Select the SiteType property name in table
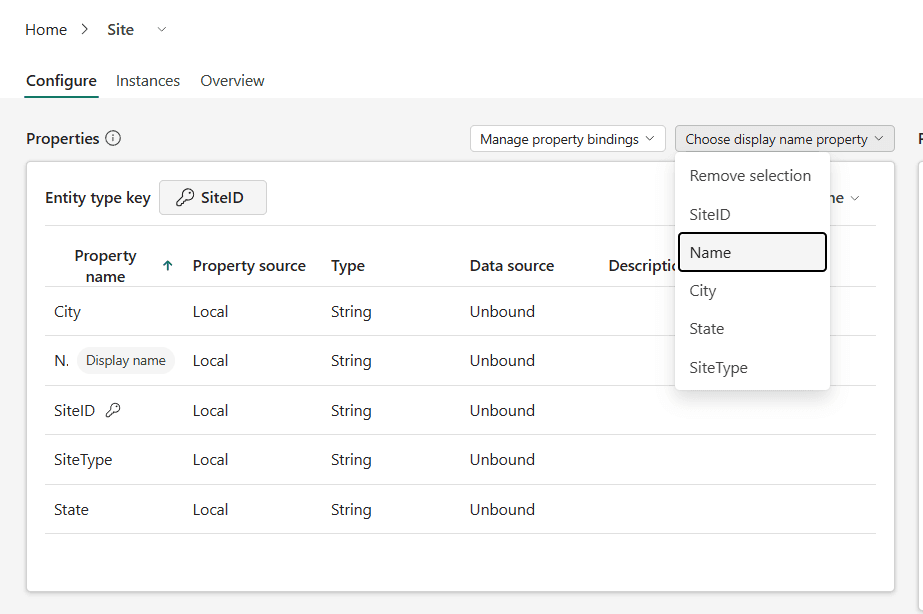This screenshot has height=614, width=923. [x=83, y=460]
